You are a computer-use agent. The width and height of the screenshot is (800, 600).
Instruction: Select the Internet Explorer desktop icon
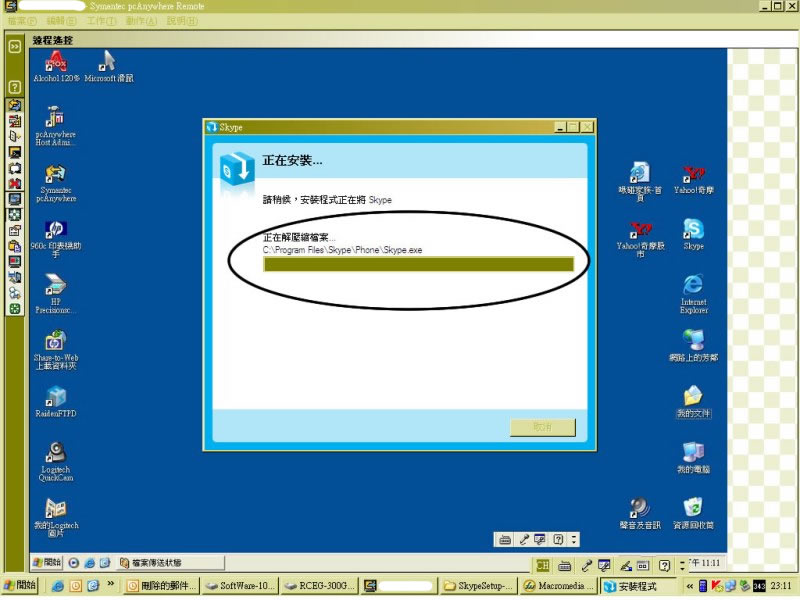click(x=693, y=294)
